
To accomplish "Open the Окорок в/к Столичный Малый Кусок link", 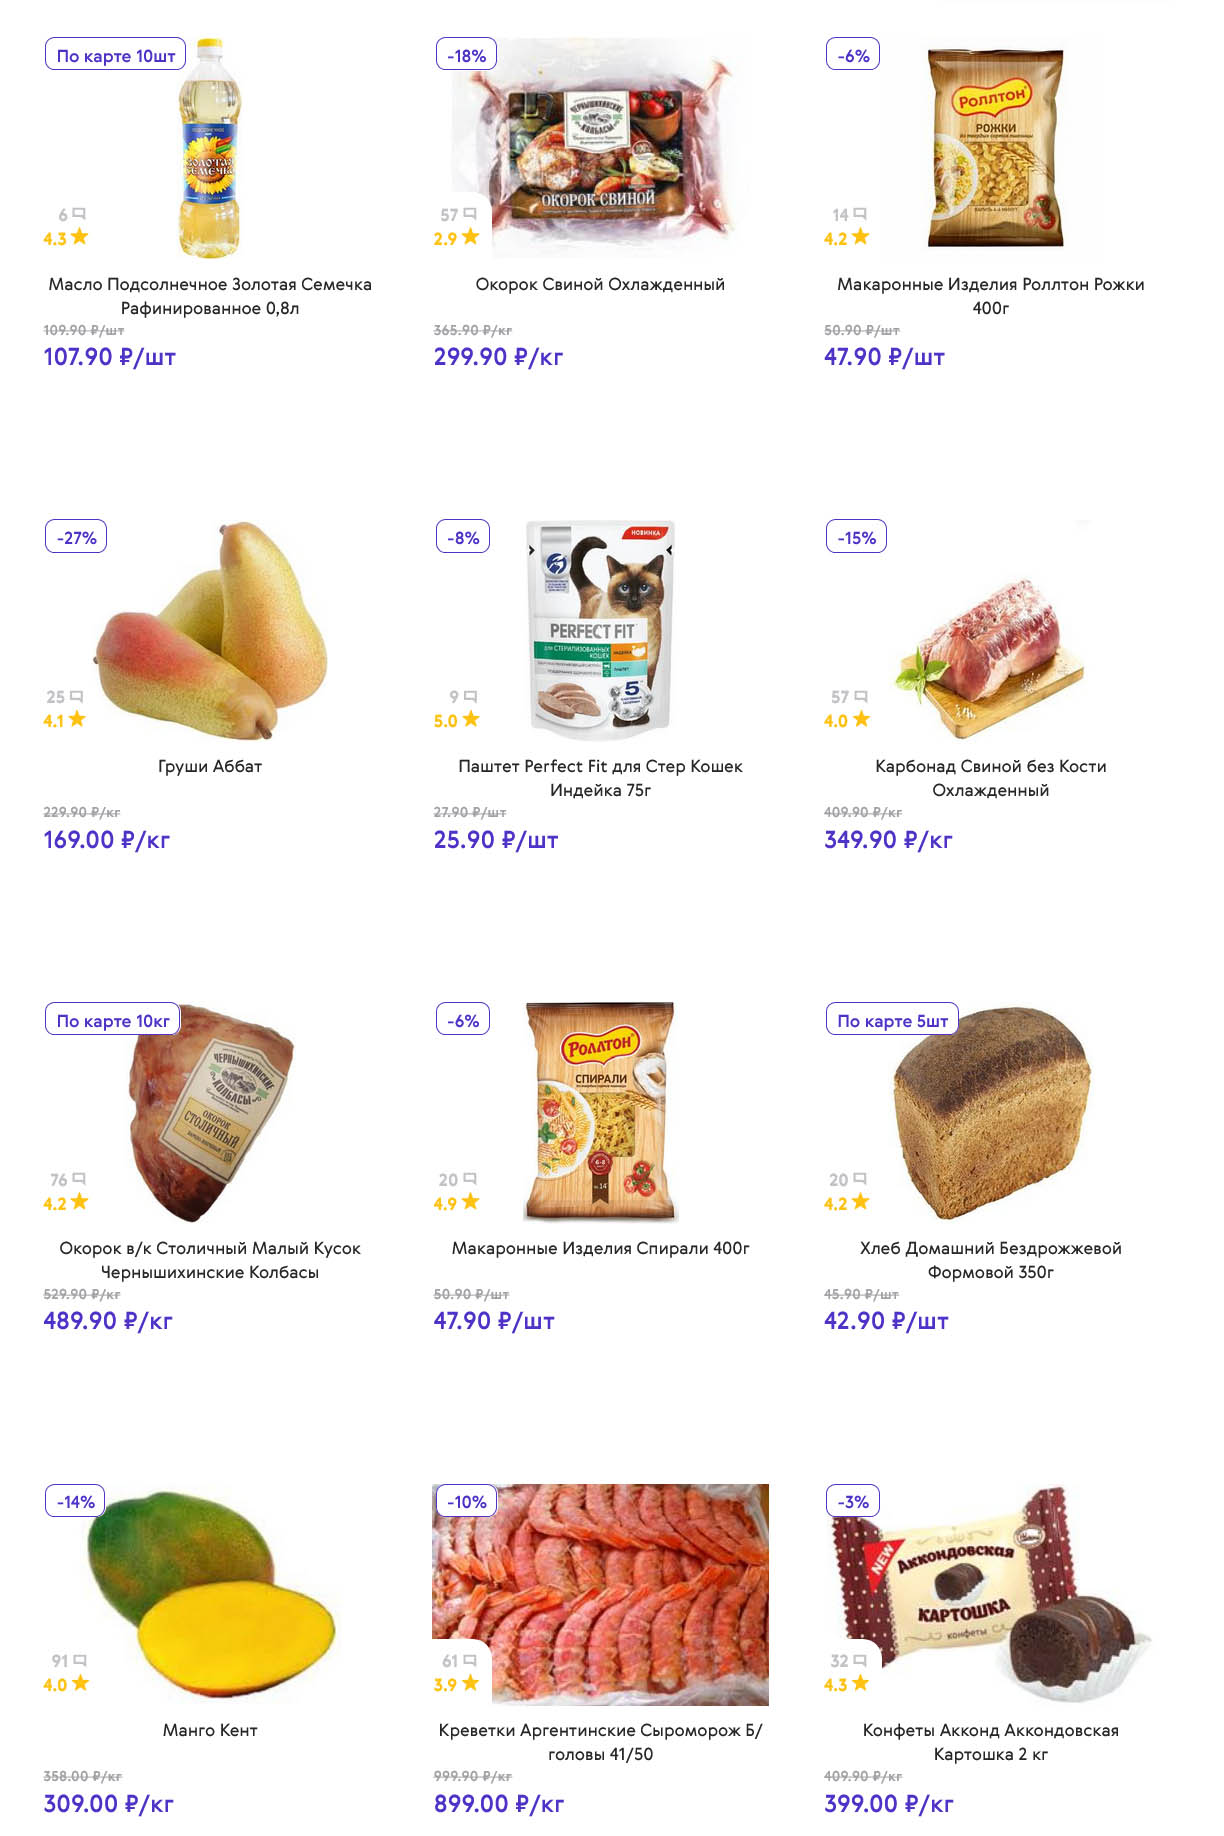I will click(210, 1260).
